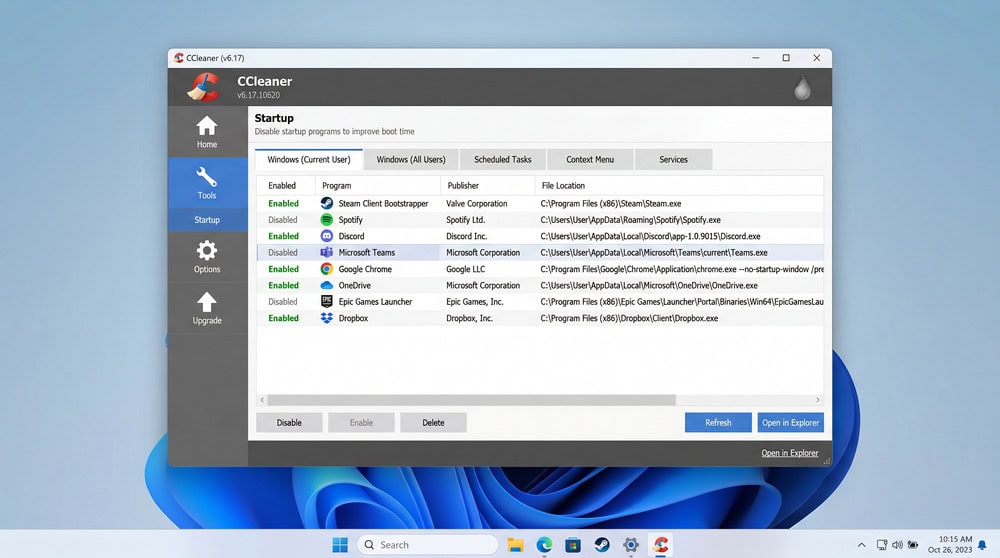Viewport: 1000px width, 558px height.
Task: Select the Google Chrome program icon
Action: [x=327, y=269]
